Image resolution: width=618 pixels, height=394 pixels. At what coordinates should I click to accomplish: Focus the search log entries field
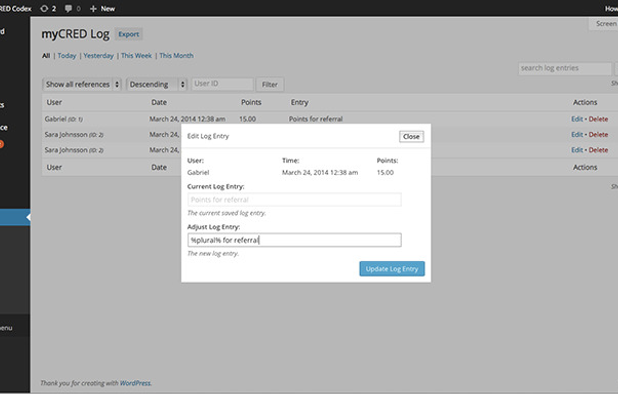tap(565, 68)
